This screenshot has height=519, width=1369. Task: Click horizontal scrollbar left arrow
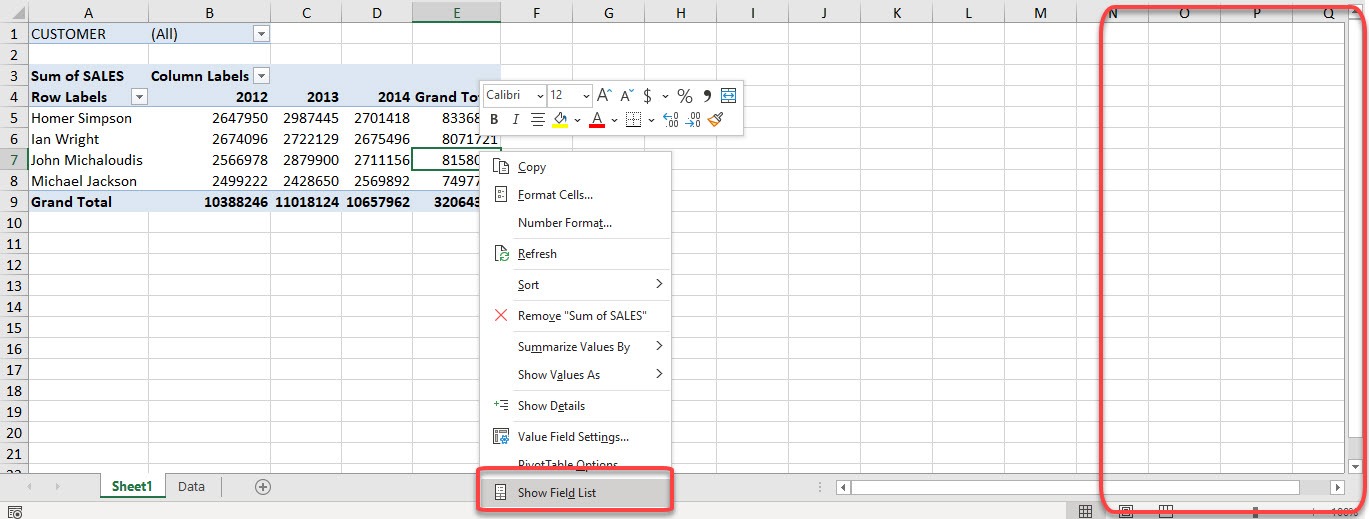pyautogui.click(x=844, y=487)
